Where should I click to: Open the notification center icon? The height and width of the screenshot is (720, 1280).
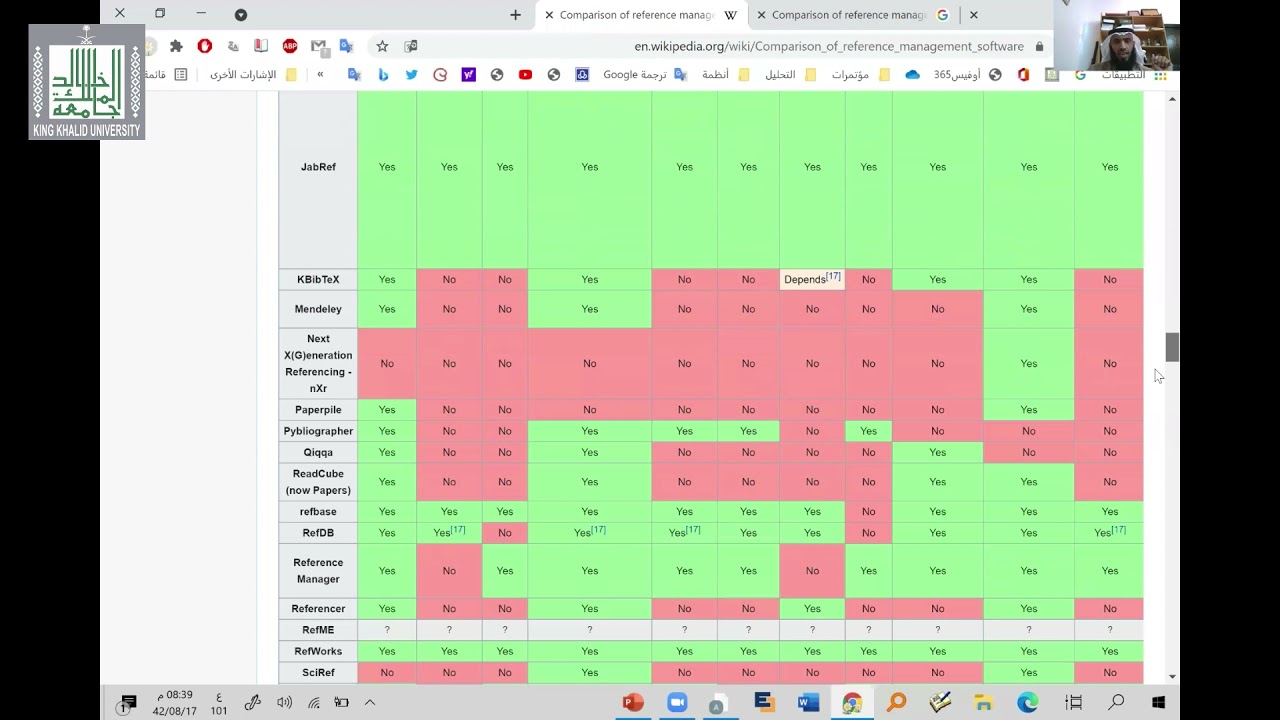(127, 703)
